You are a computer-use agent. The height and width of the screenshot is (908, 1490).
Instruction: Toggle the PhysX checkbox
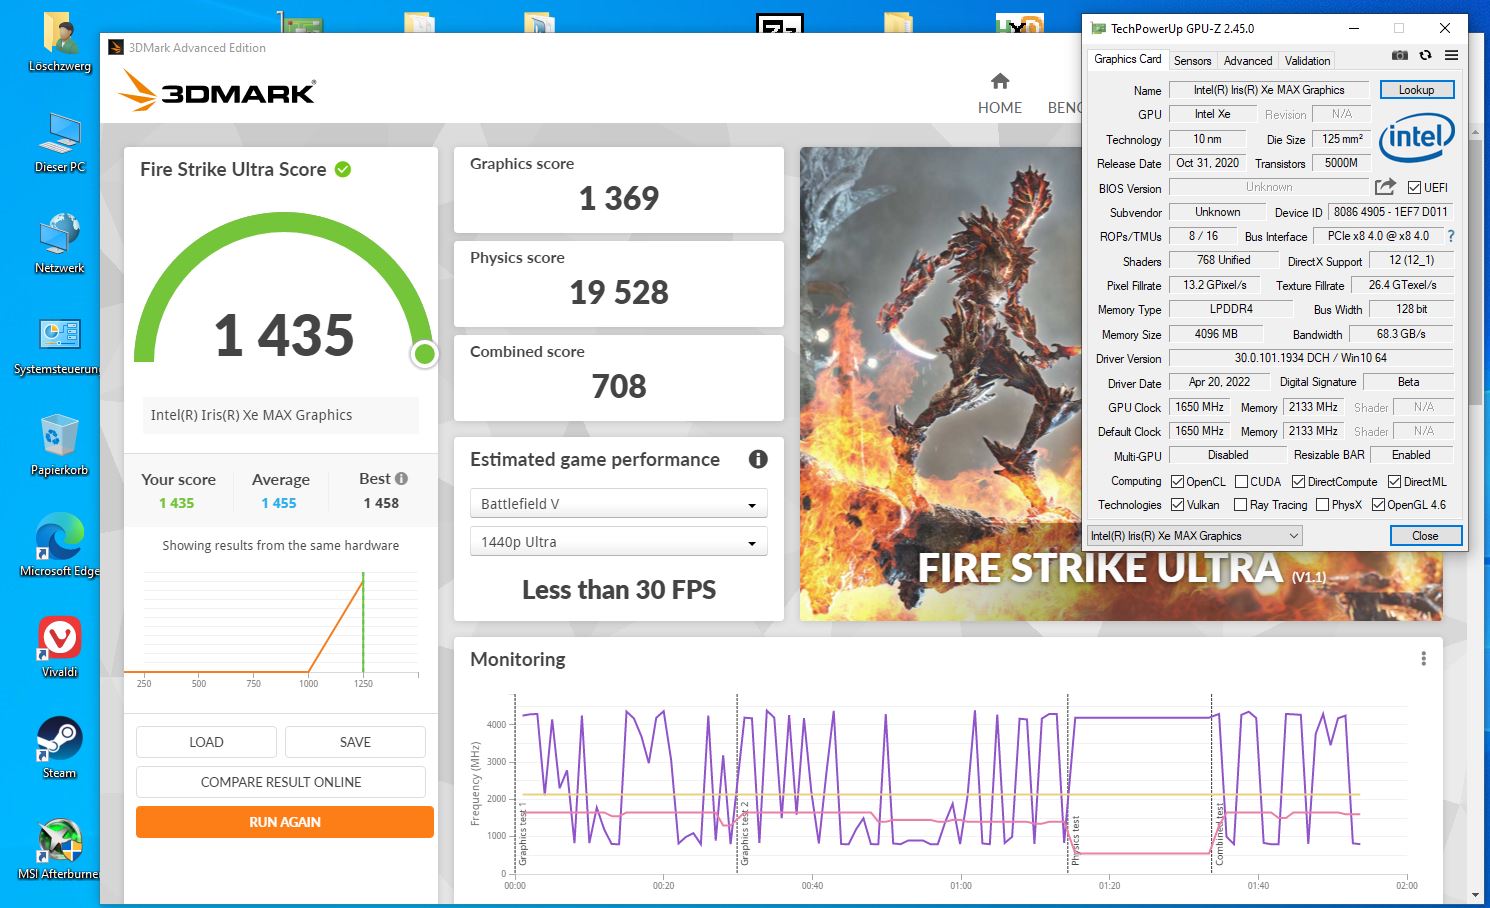pos(1322,505)
